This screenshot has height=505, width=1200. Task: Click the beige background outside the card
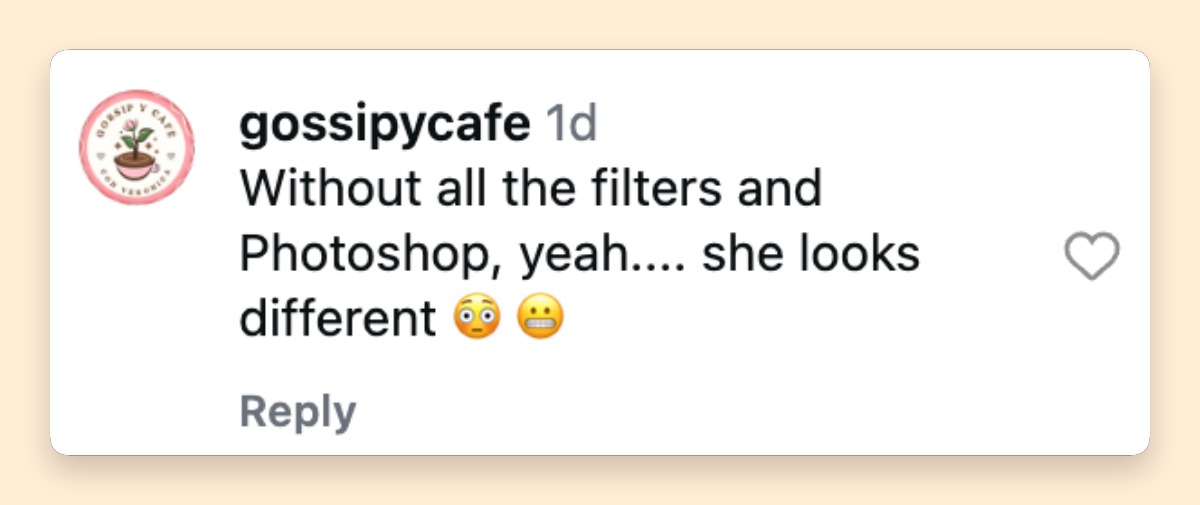[600, 24]
